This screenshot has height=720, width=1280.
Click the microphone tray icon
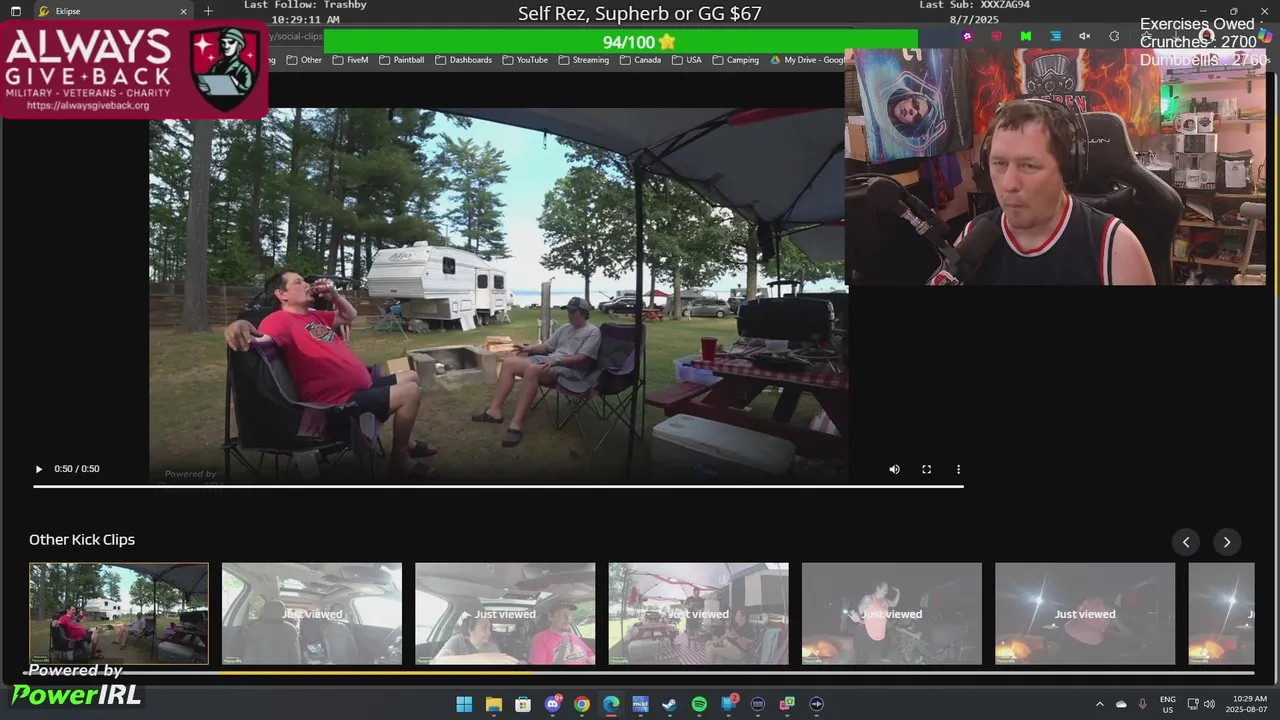tap(1143, 704)
